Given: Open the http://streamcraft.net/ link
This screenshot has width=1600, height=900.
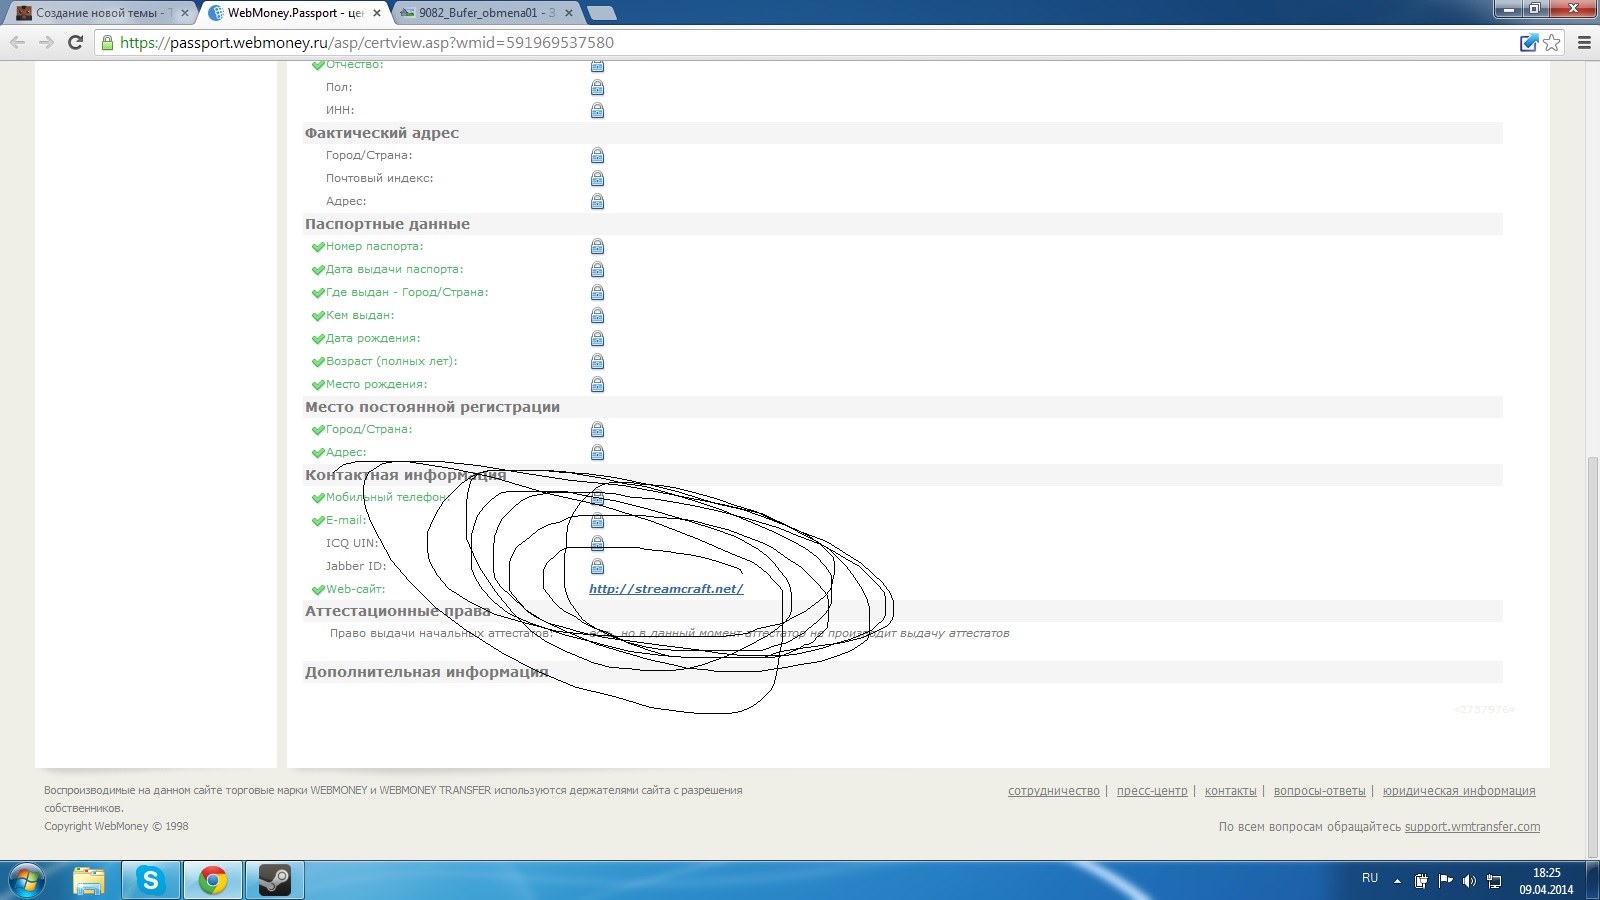Looking at the screenshot, I should click(666, 589).
